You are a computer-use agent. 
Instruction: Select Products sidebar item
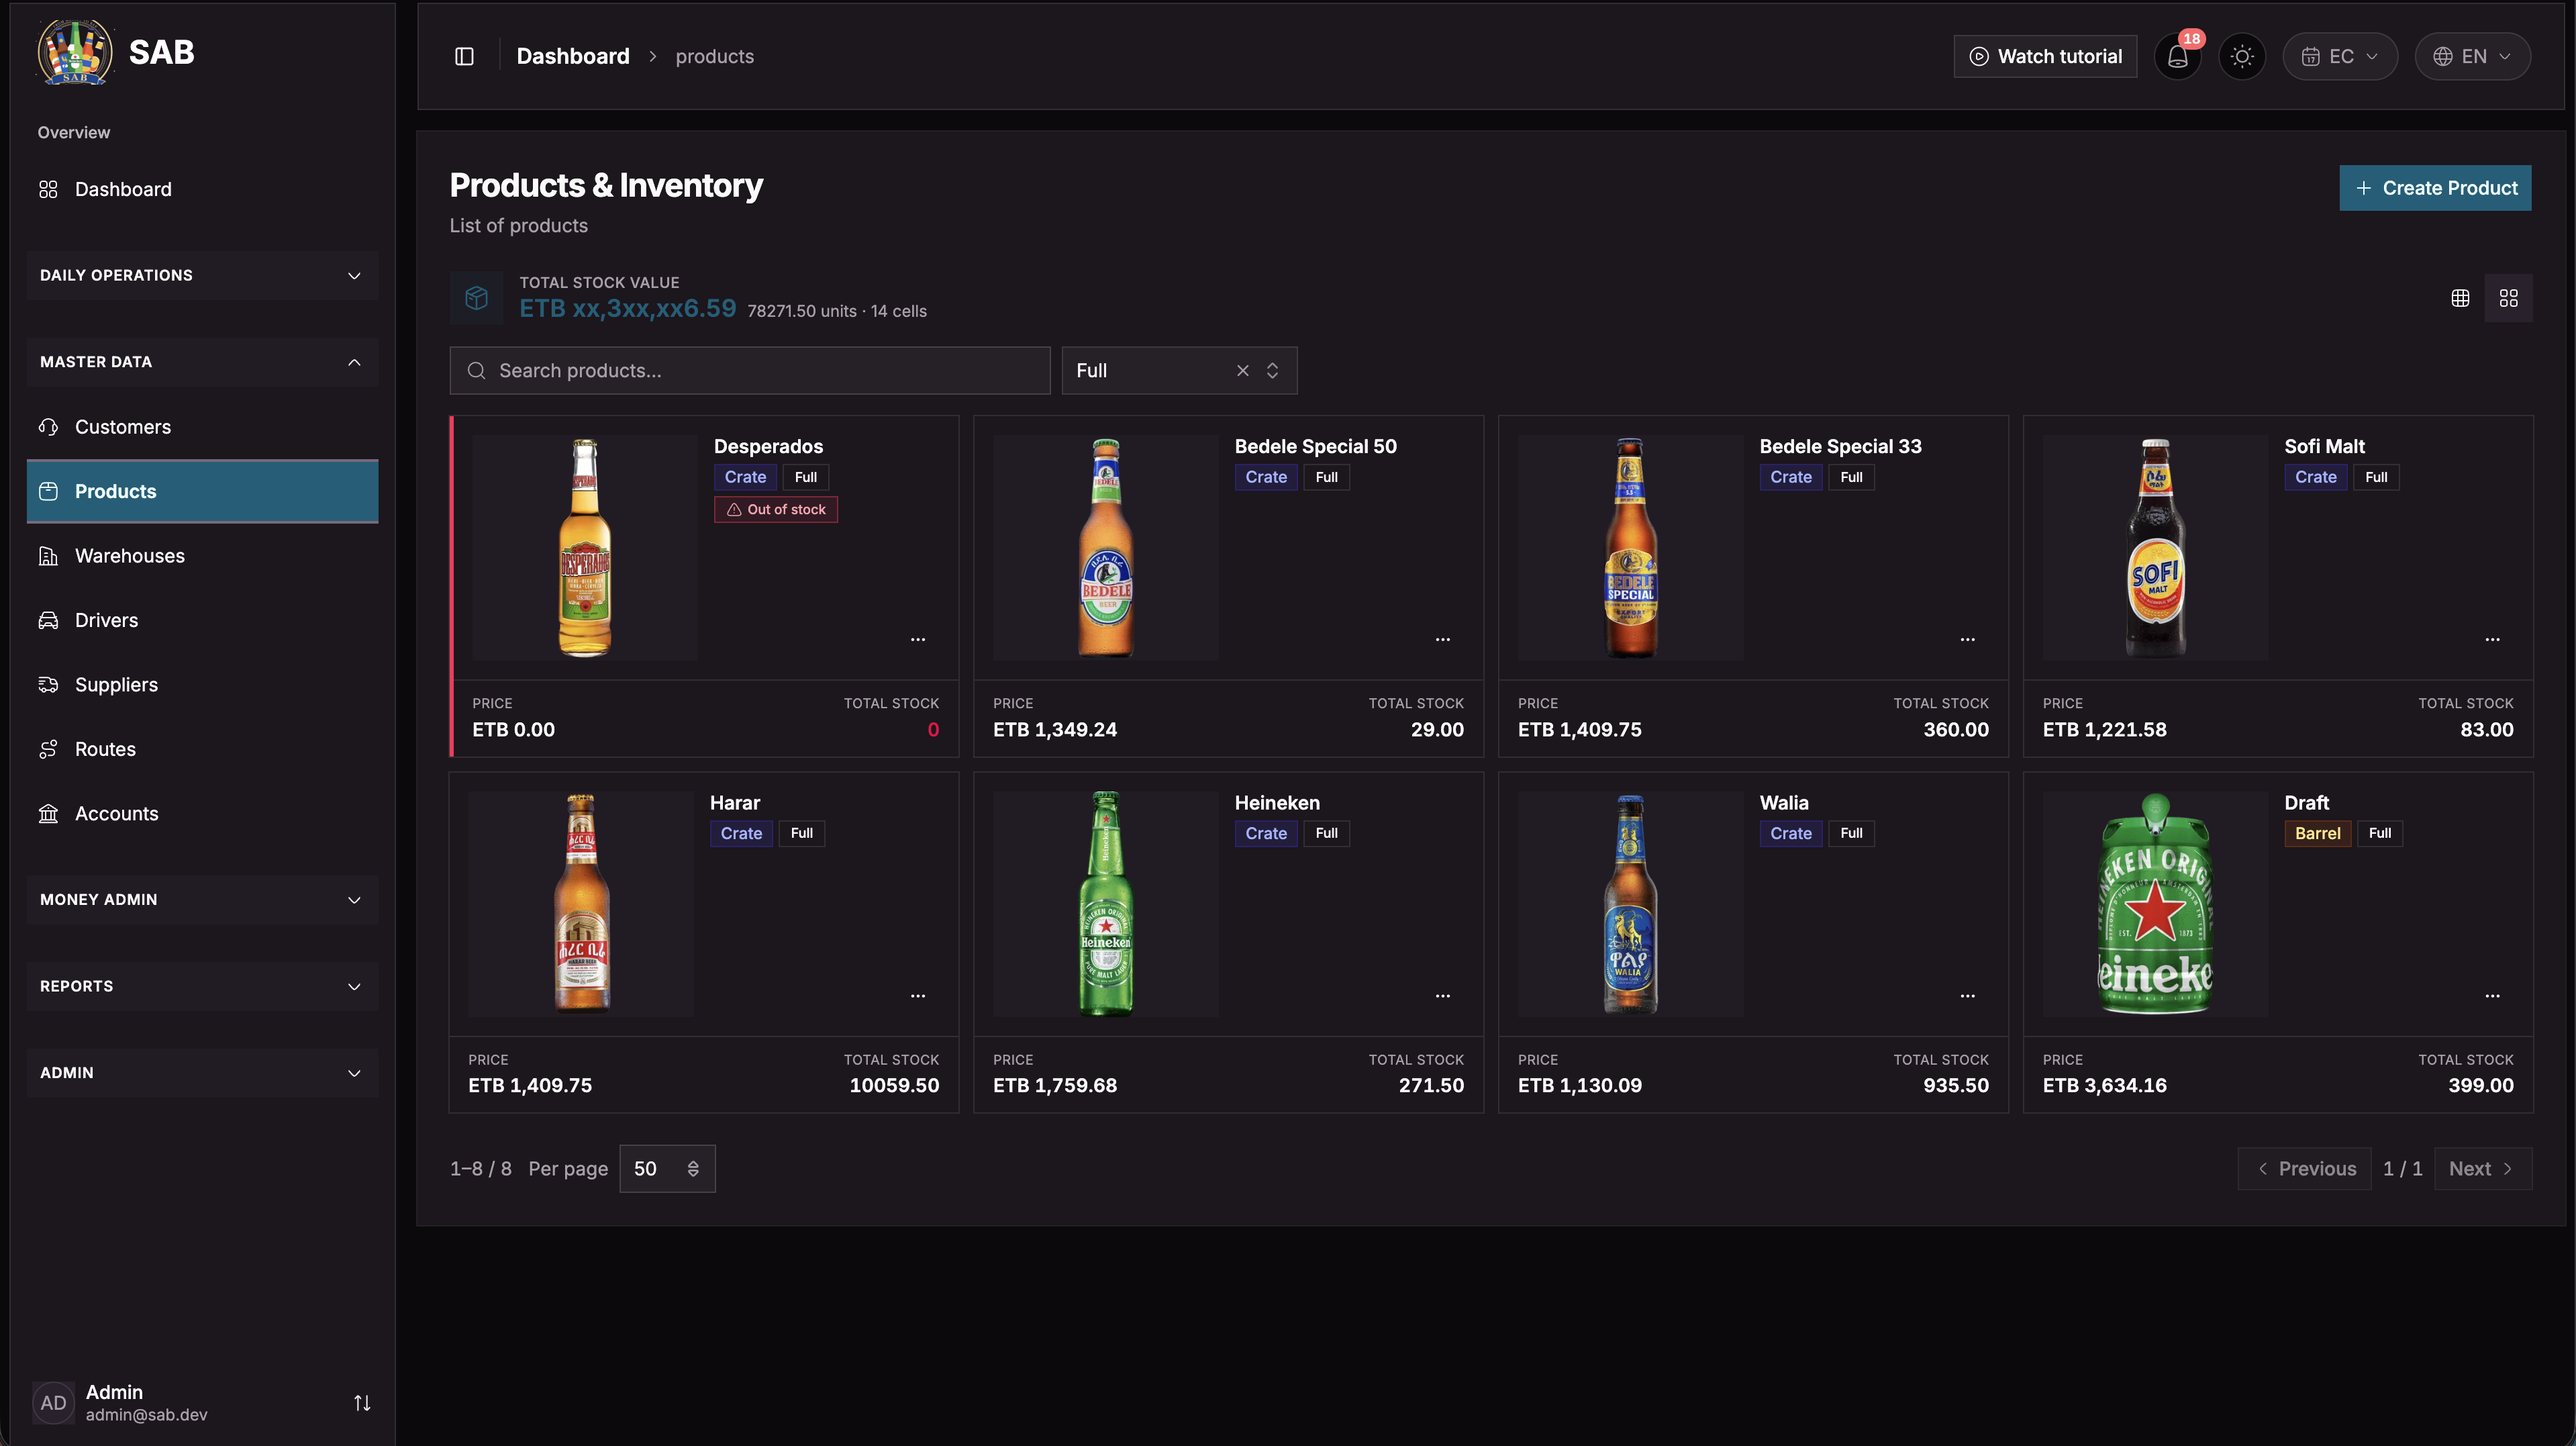[202, 491]
